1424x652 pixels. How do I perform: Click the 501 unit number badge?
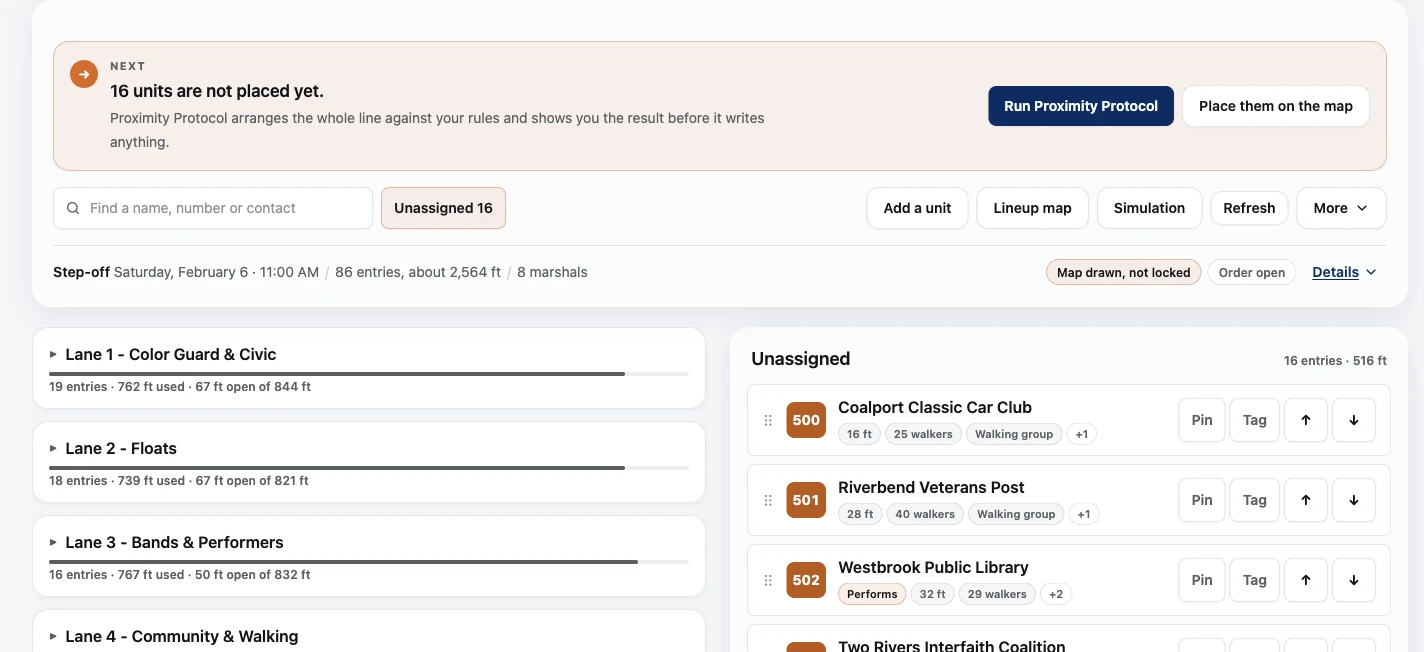806,500
